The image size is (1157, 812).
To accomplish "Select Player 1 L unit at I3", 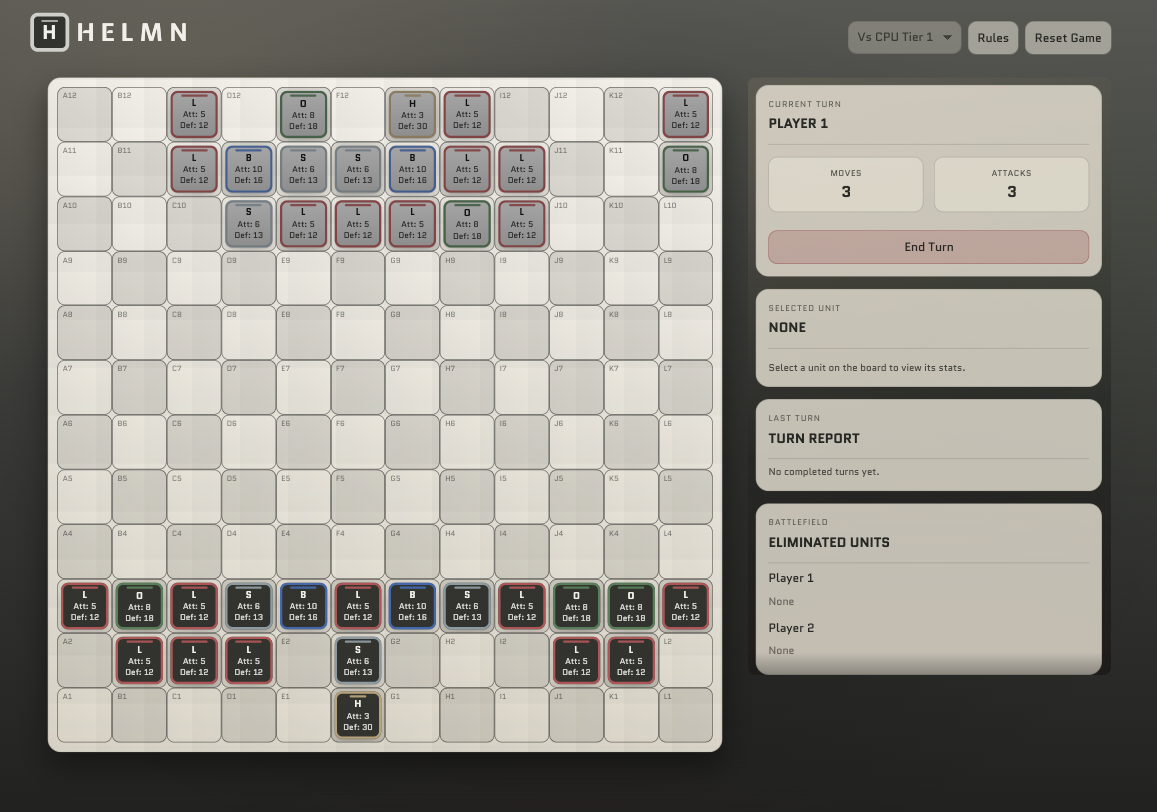I will 522,606.
